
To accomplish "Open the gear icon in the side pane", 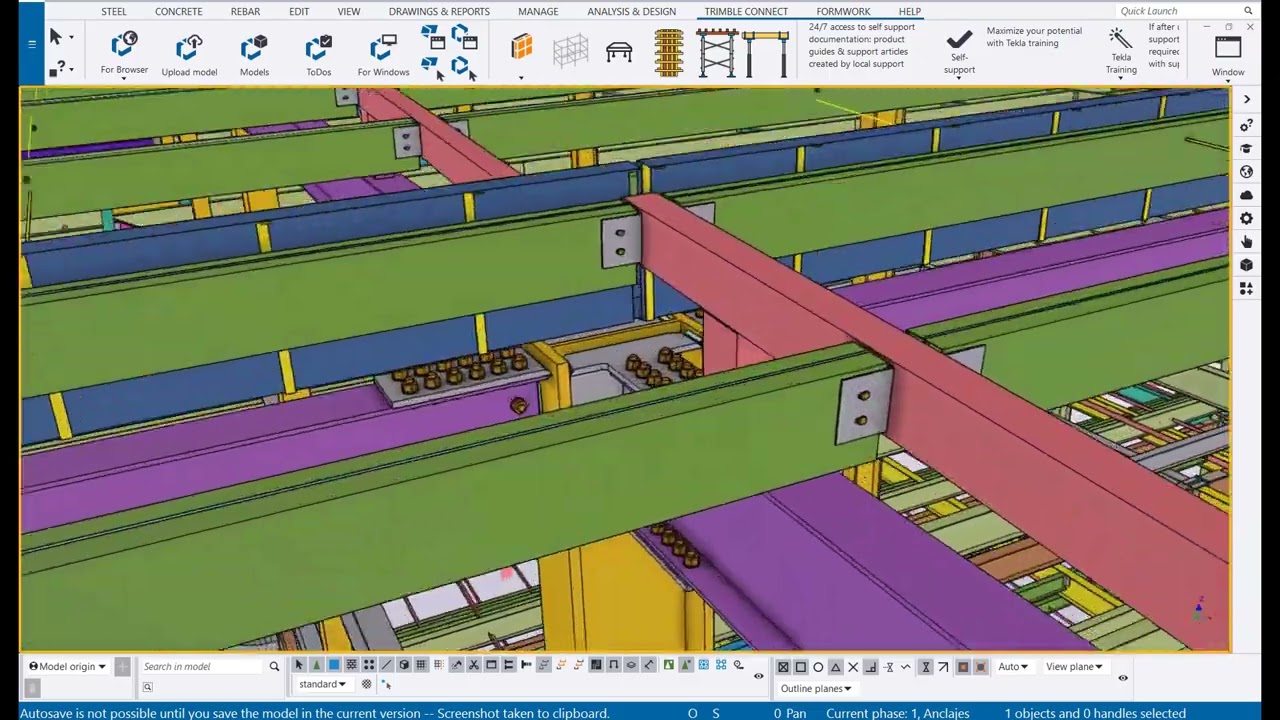I will [1246, 219].
